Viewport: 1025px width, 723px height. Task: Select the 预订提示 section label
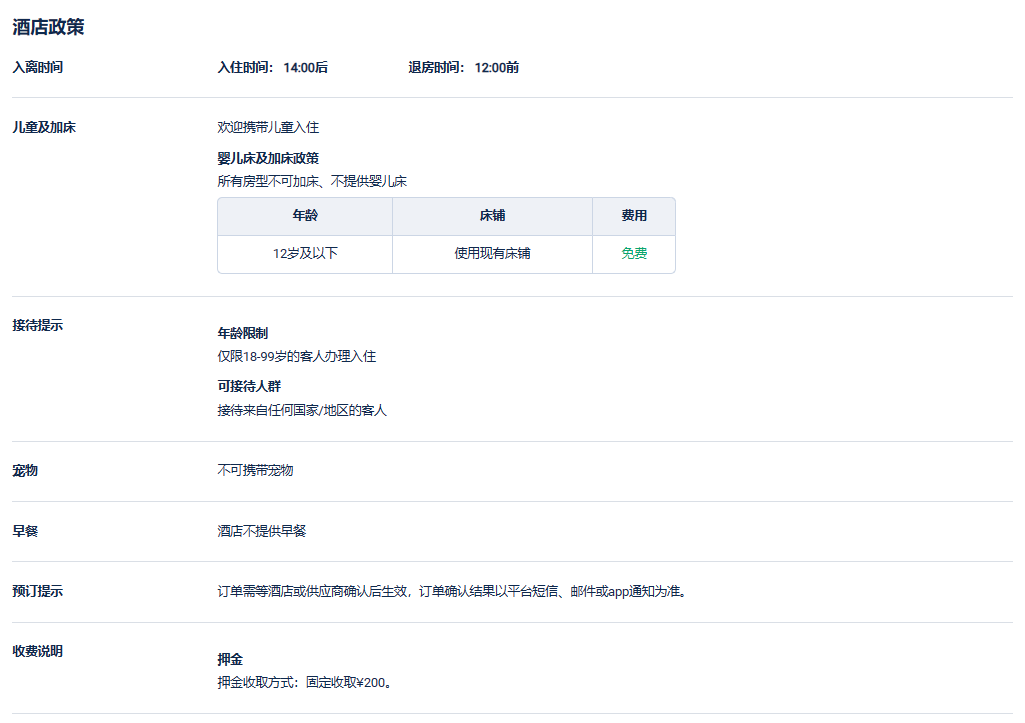38,591
